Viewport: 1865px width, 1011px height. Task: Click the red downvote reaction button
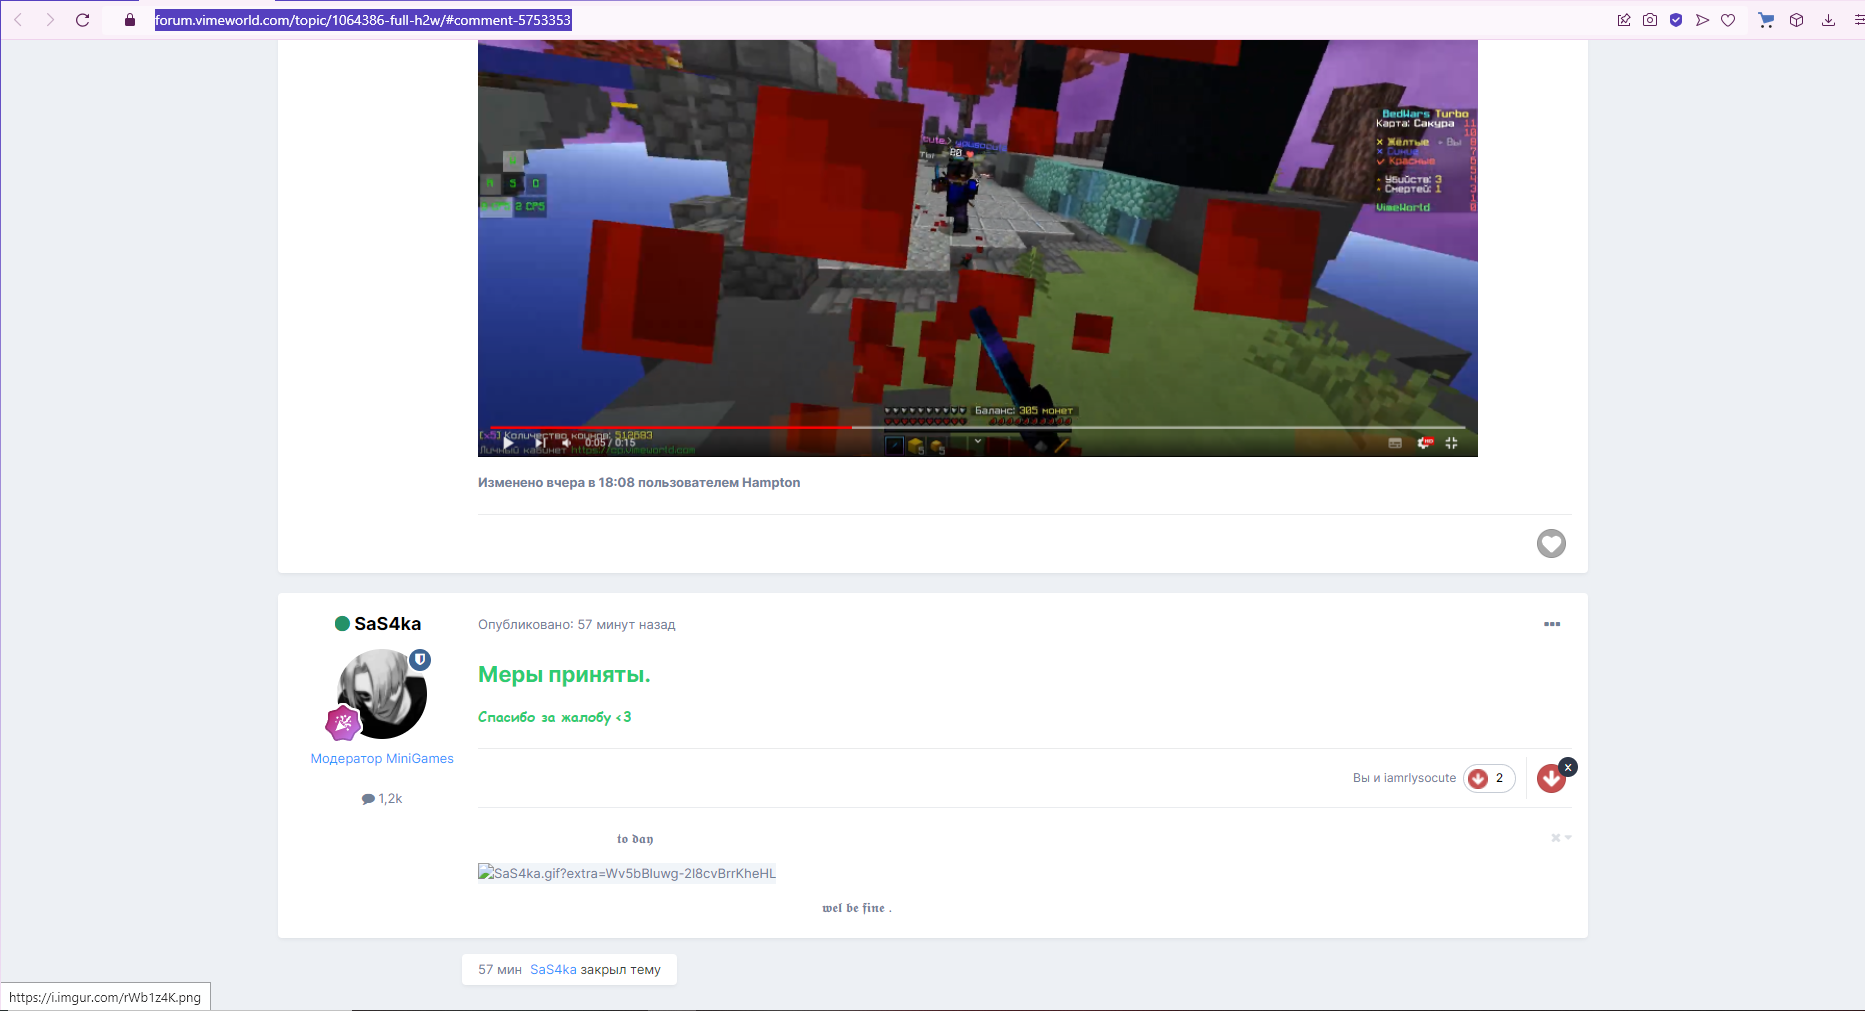point(1551,779)
